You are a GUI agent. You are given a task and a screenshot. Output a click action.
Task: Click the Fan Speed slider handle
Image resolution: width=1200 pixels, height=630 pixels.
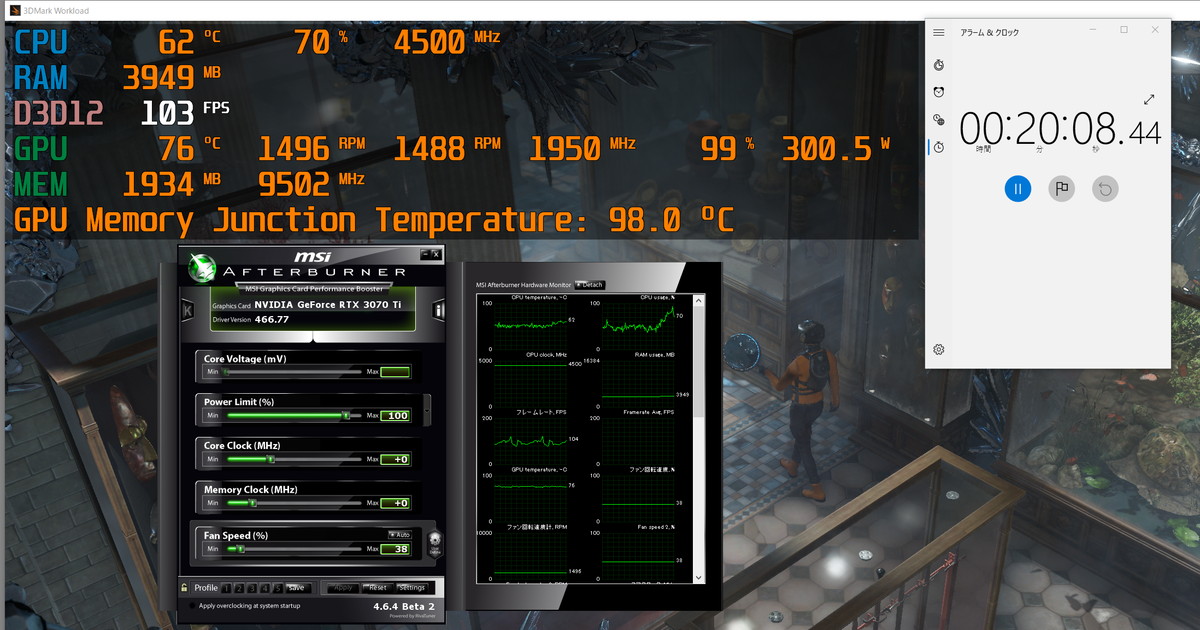pos(241,549)
